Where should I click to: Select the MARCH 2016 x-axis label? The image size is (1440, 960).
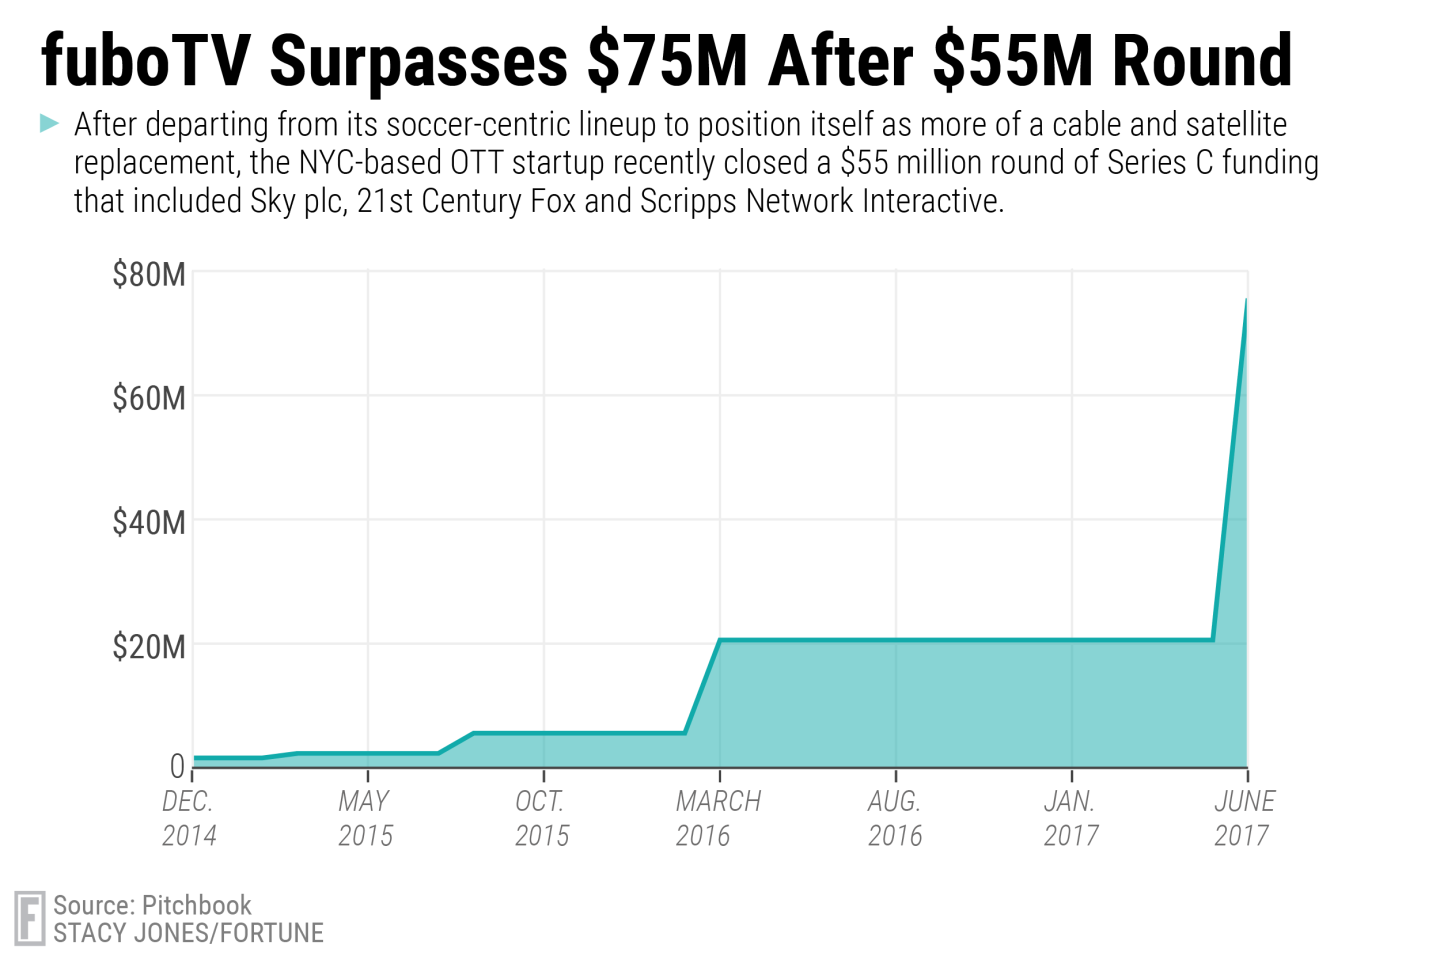click(x=718, y=818)
